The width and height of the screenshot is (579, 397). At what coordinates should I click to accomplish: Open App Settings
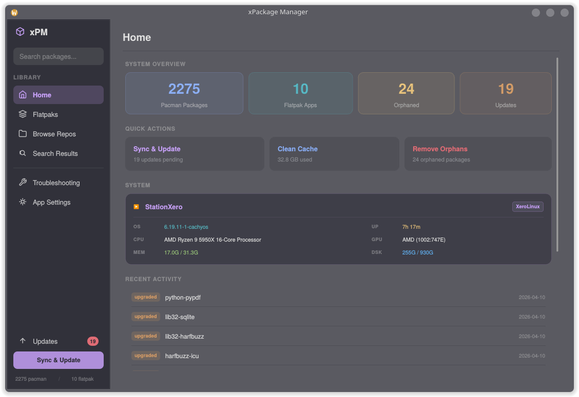(x=58, y=202)
